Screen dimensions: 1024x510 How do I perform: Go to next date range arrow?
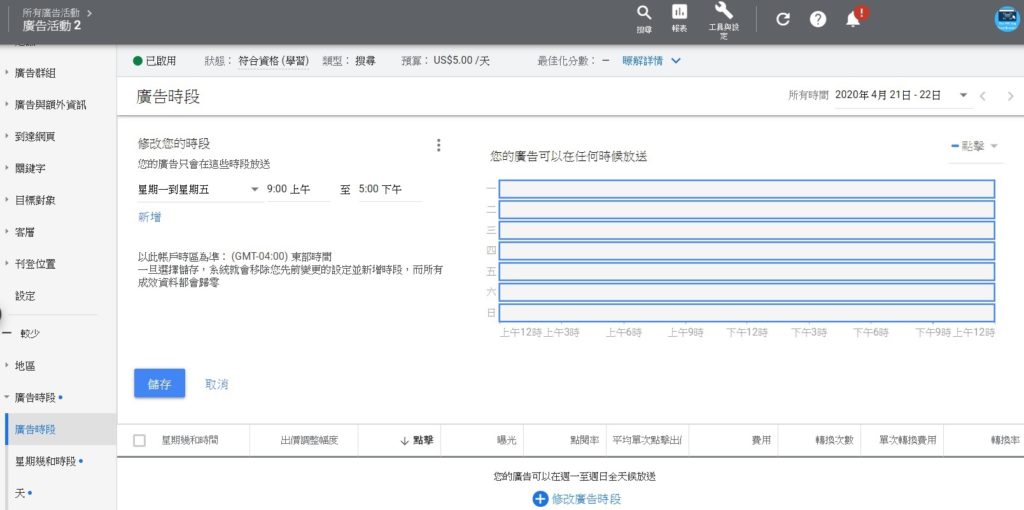pyautogui.click(x=1010, y=96)
